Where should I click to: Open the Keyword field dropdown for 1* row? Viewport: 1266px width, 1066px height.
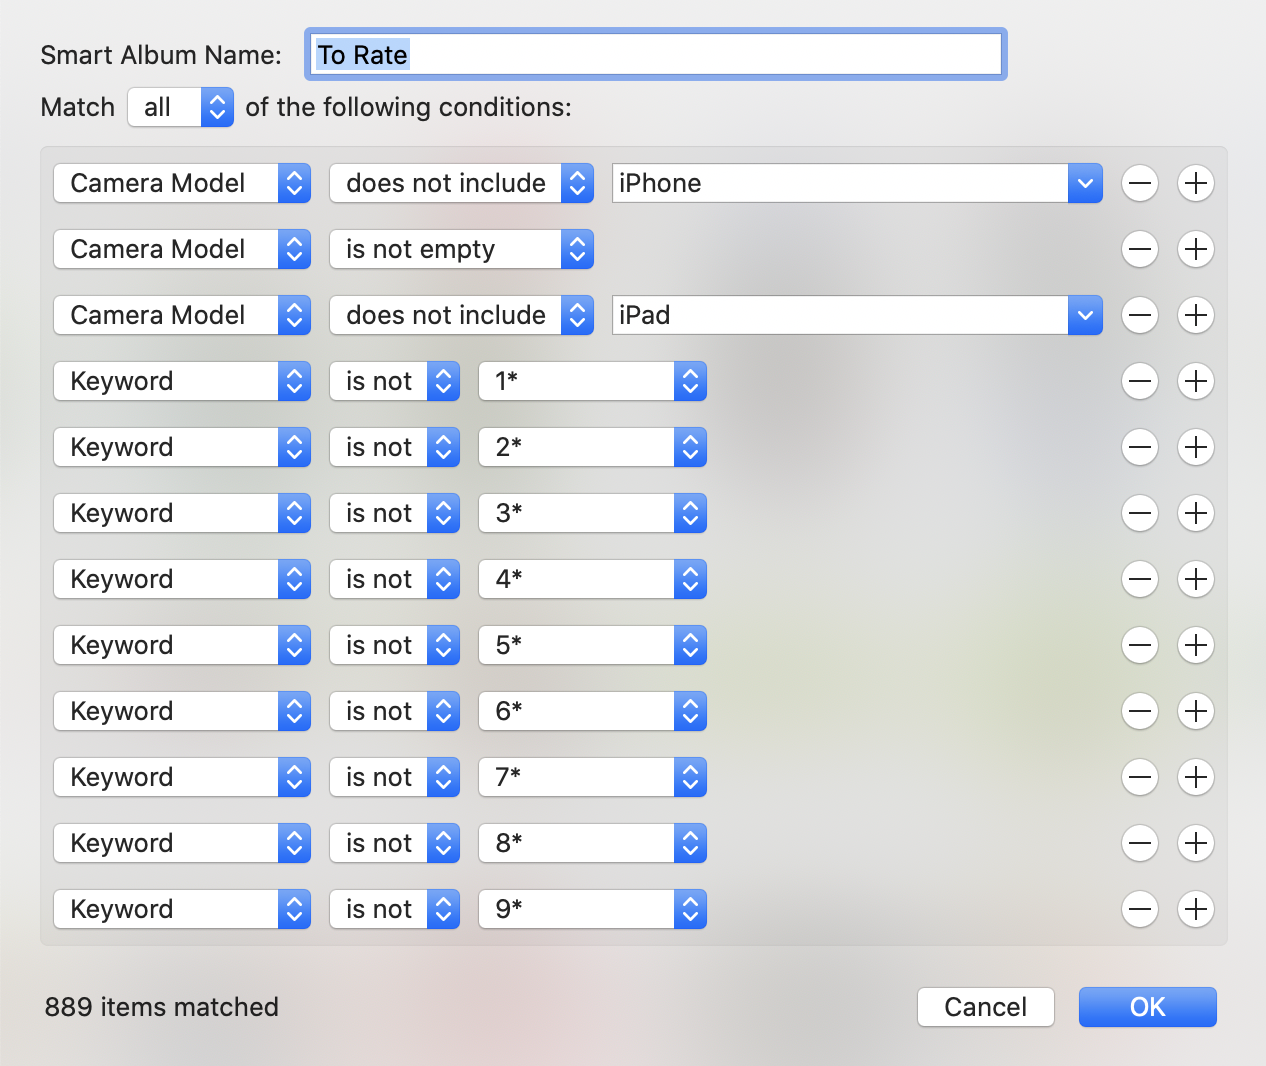pyautogui.click(x=182, y=381)
